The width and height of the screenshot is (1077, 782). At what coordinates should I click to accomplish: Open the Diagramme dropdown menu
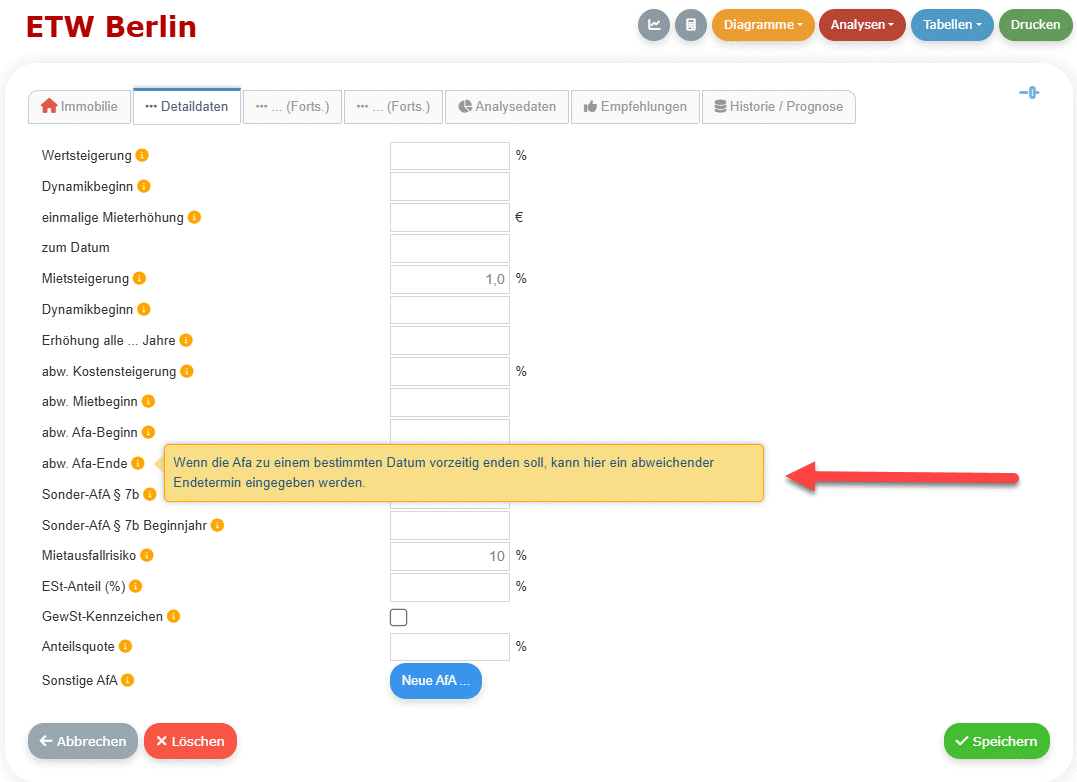[763, 25]
